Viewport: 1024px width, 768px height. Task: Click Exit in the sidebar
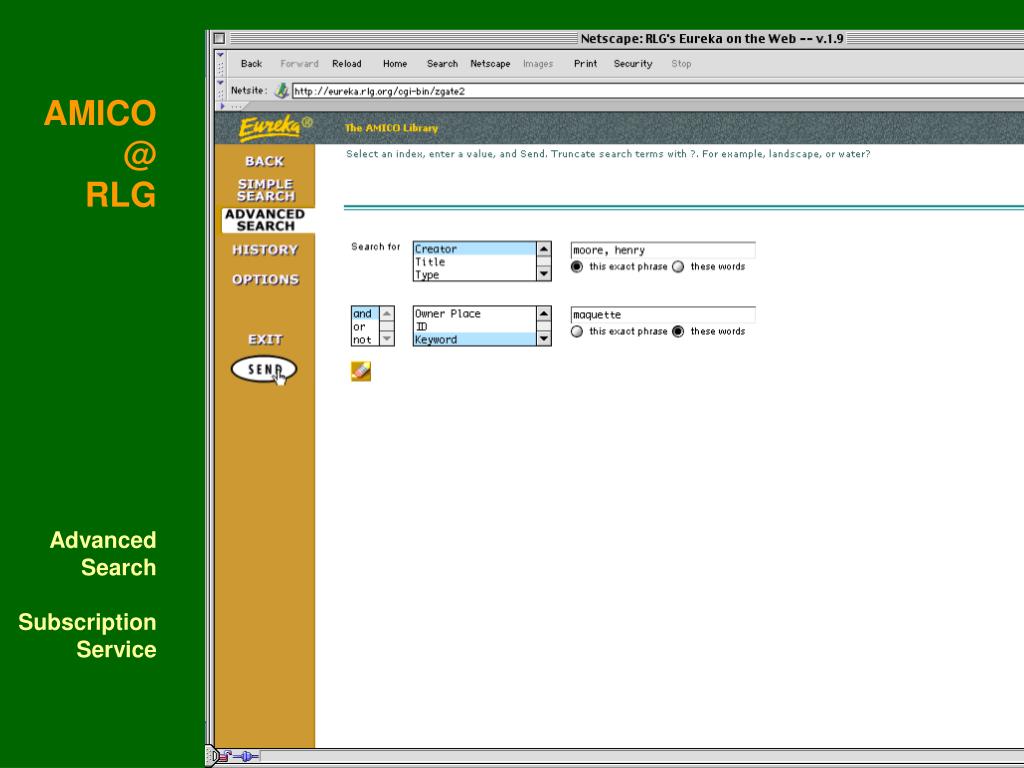264,340
